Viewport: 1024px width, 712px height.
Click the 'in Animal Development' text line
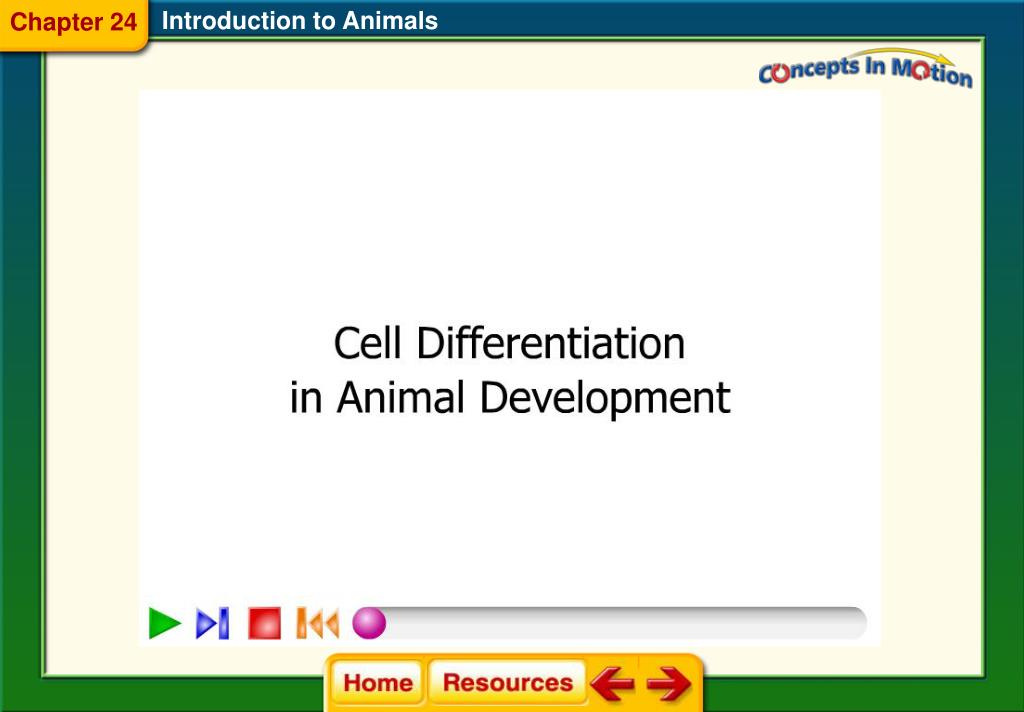pyautogui.click(x=510, y=398)
